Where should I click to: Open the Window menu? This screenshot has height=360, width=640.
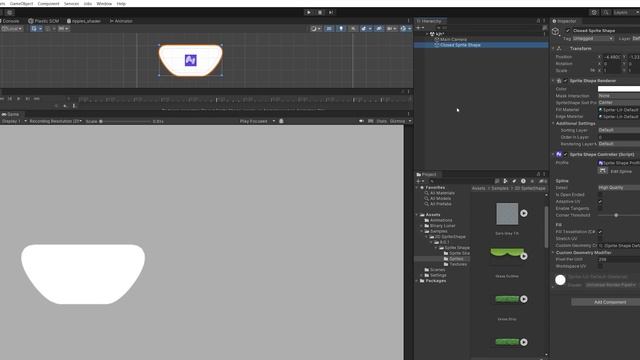coord(104,3)
